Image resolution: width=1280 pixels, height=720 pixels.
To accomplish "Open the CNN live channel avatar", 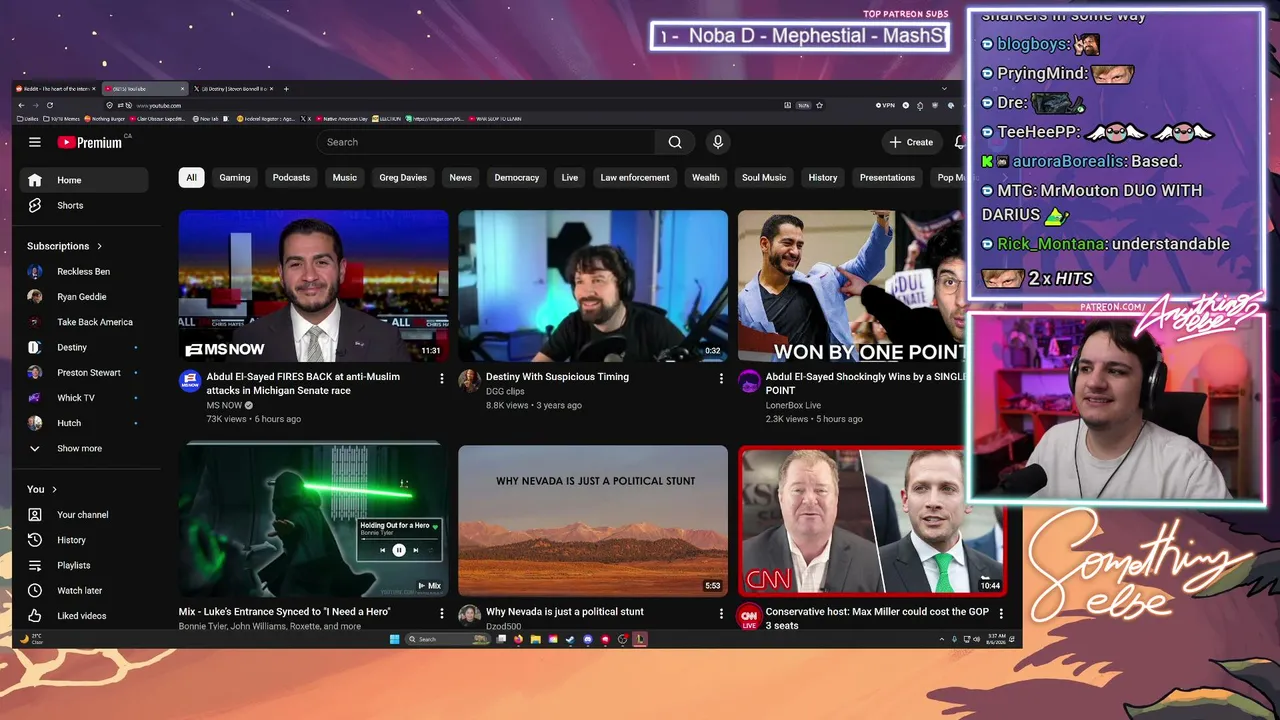I will (749, 616).
